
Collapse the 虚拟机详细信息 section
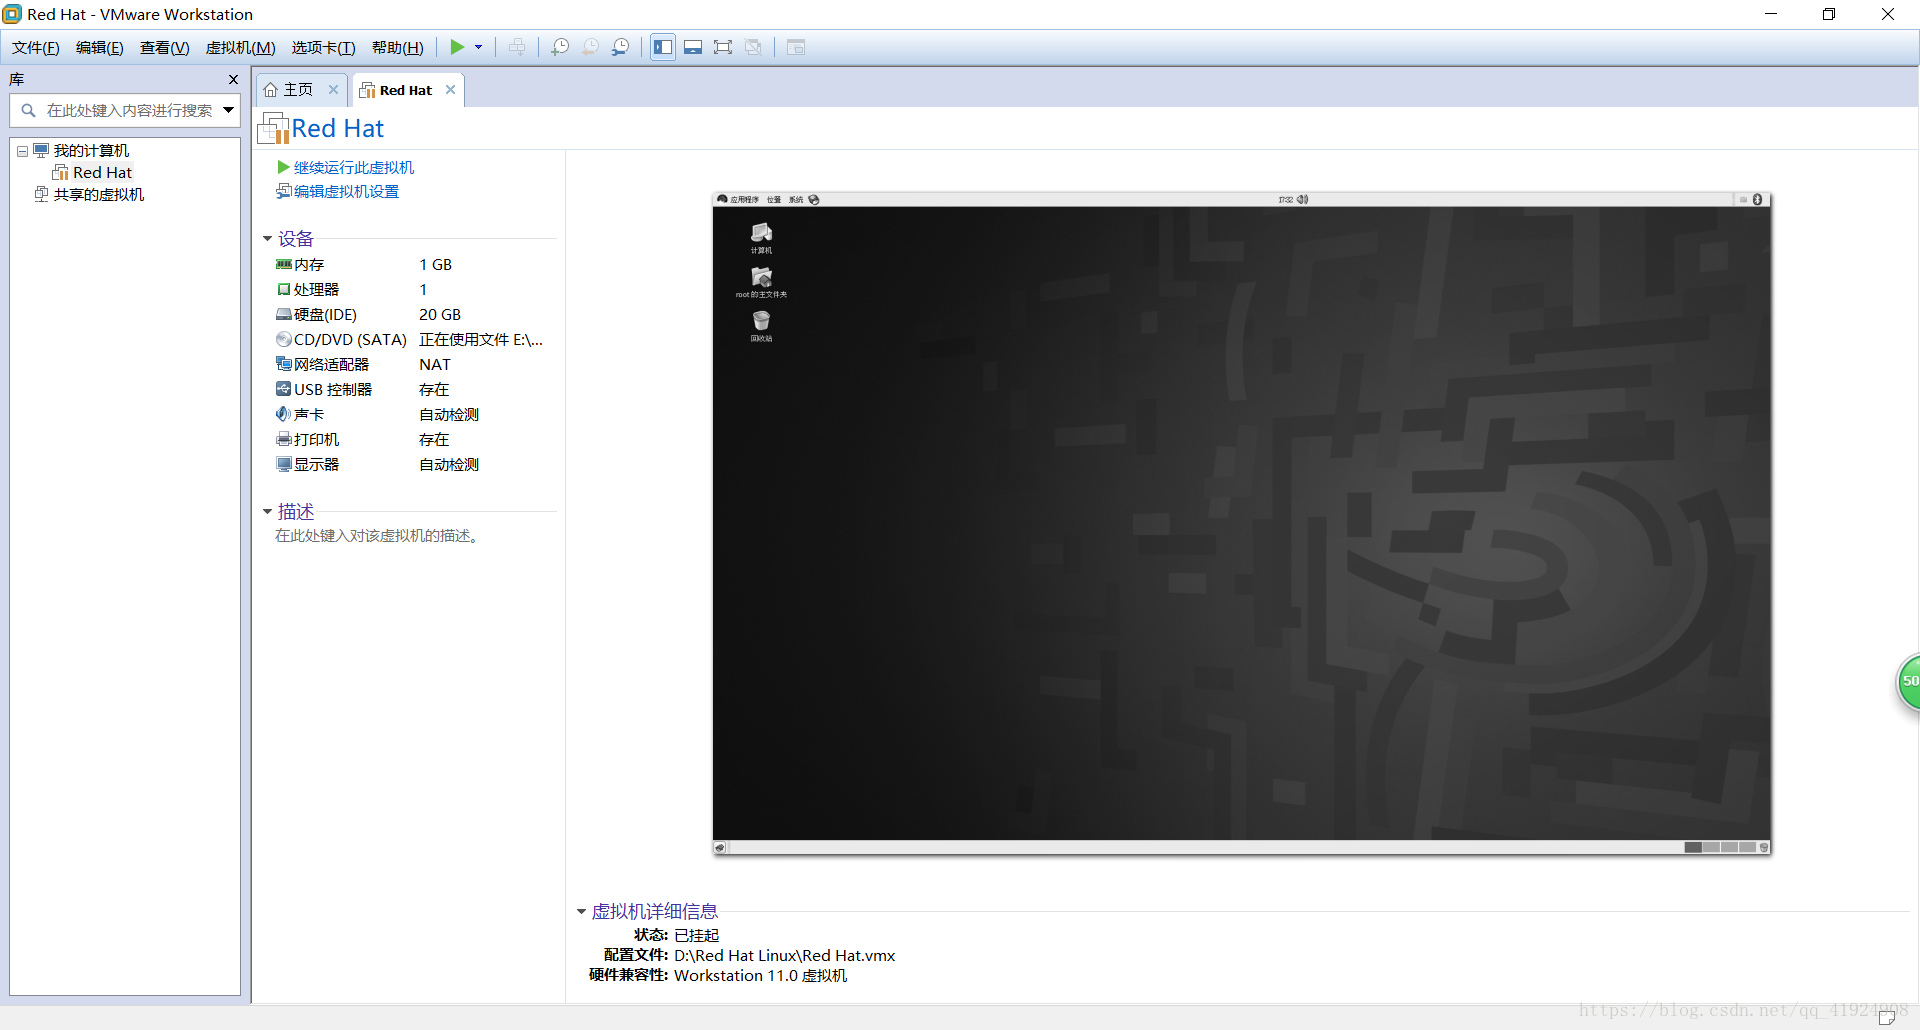pos(581,912)
